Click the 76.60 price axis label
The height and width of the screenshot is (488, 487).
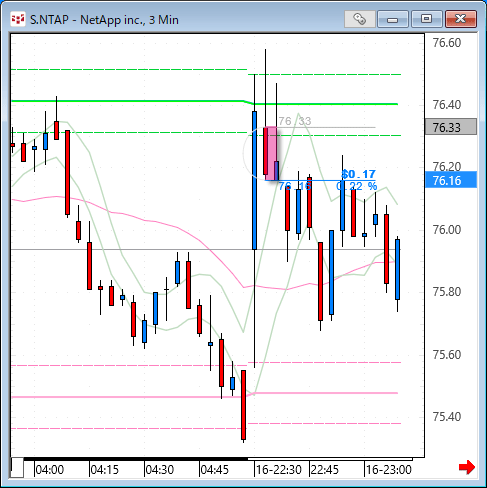[447, 43]
